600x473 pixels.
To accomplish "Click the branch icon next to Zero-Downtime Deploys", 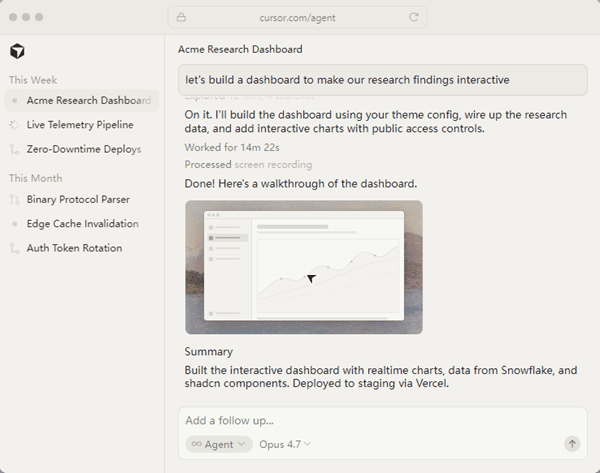I will (14, 149).
